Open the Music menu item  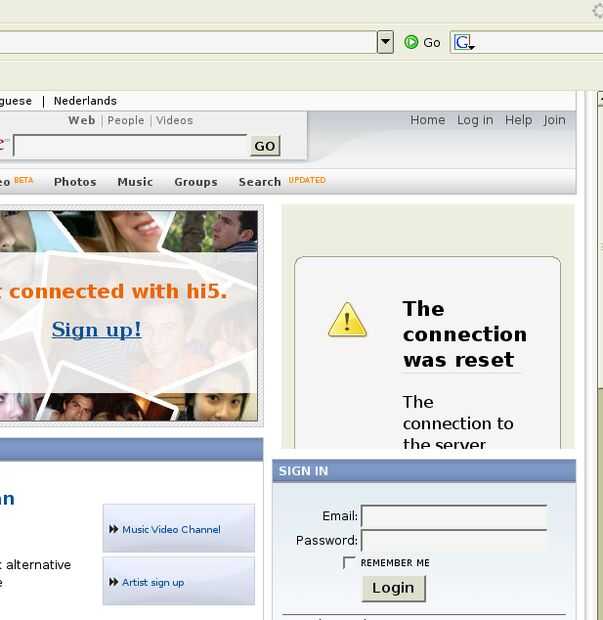(135, 182)
